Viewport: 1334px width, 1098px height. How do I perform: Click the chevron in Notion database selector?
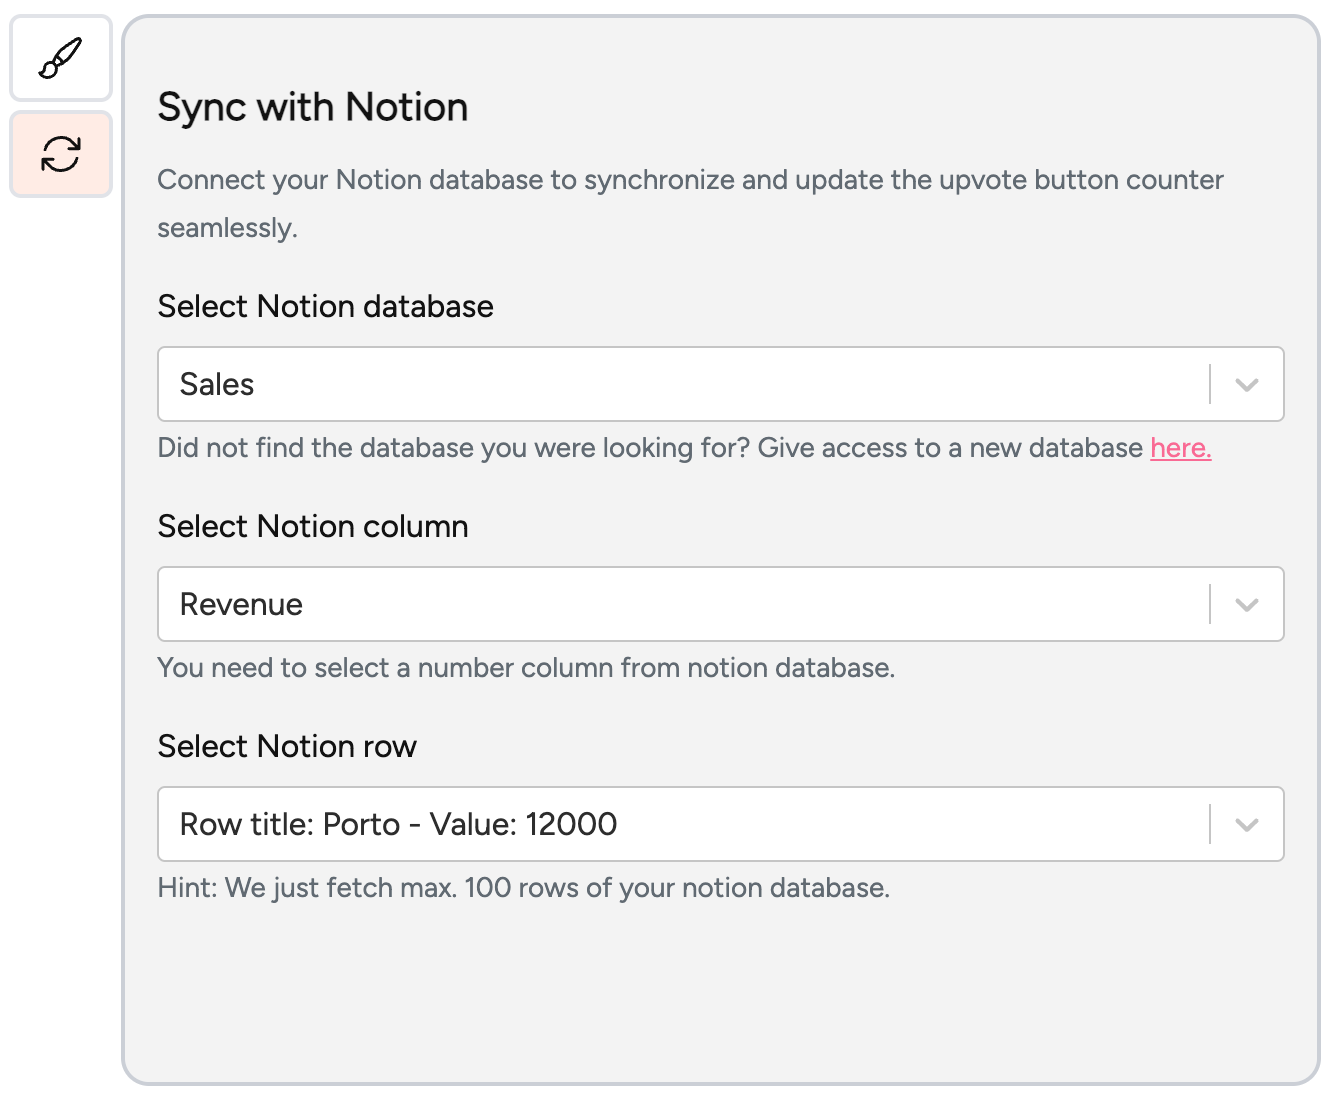tap(1246, 385)
